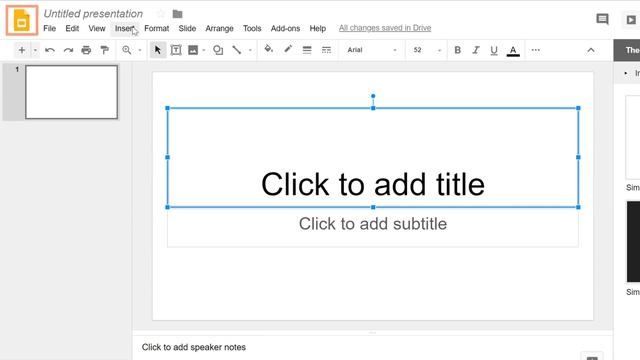Click the Themes panel header
Viewport: 640px width, 360px height.
(x=627, y=50)
